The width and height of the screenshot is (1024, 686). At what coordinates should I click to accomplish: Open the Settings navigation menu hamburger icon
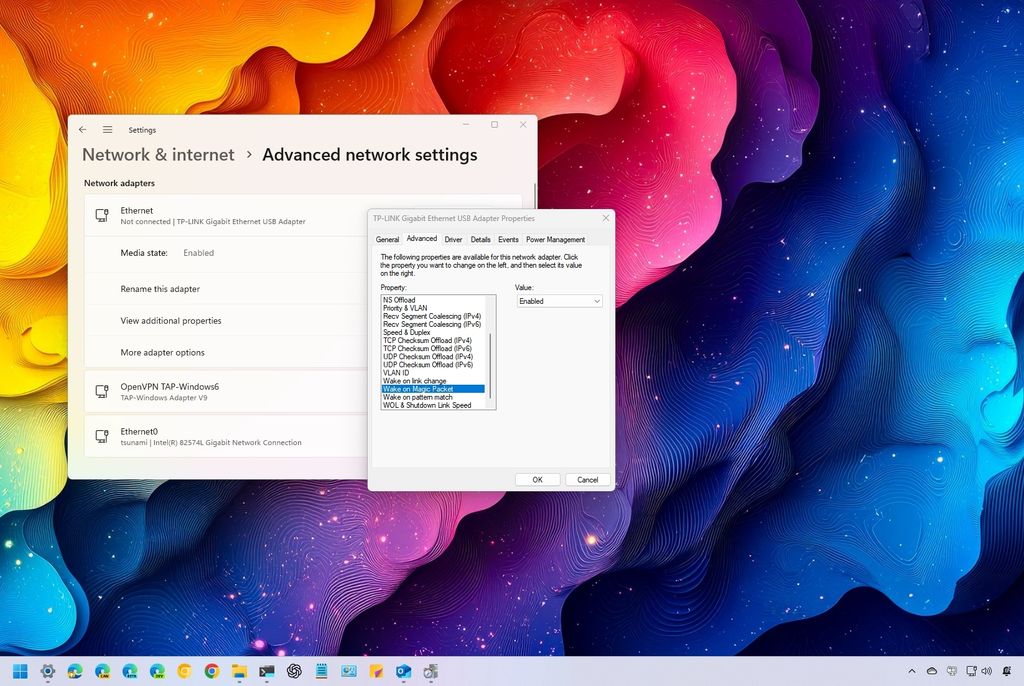click(107, 129)
